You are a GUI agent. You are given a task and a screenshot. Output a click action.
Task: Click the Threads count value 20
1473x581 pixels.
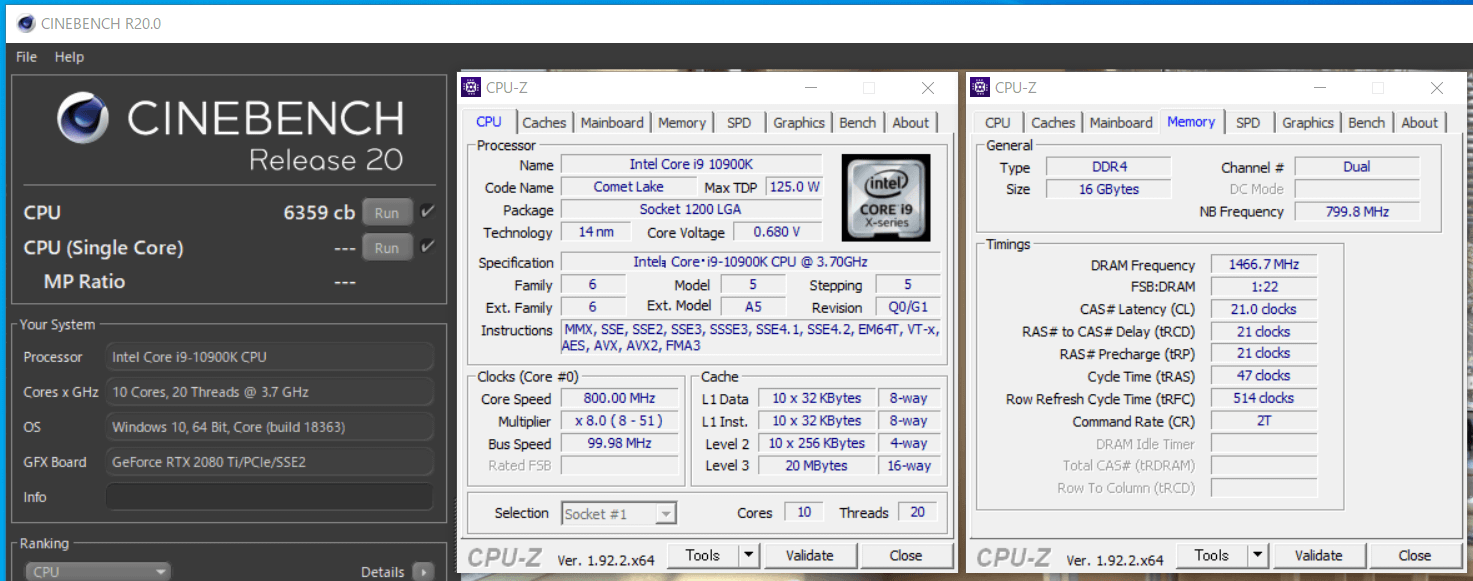click(x=917, y=512)
